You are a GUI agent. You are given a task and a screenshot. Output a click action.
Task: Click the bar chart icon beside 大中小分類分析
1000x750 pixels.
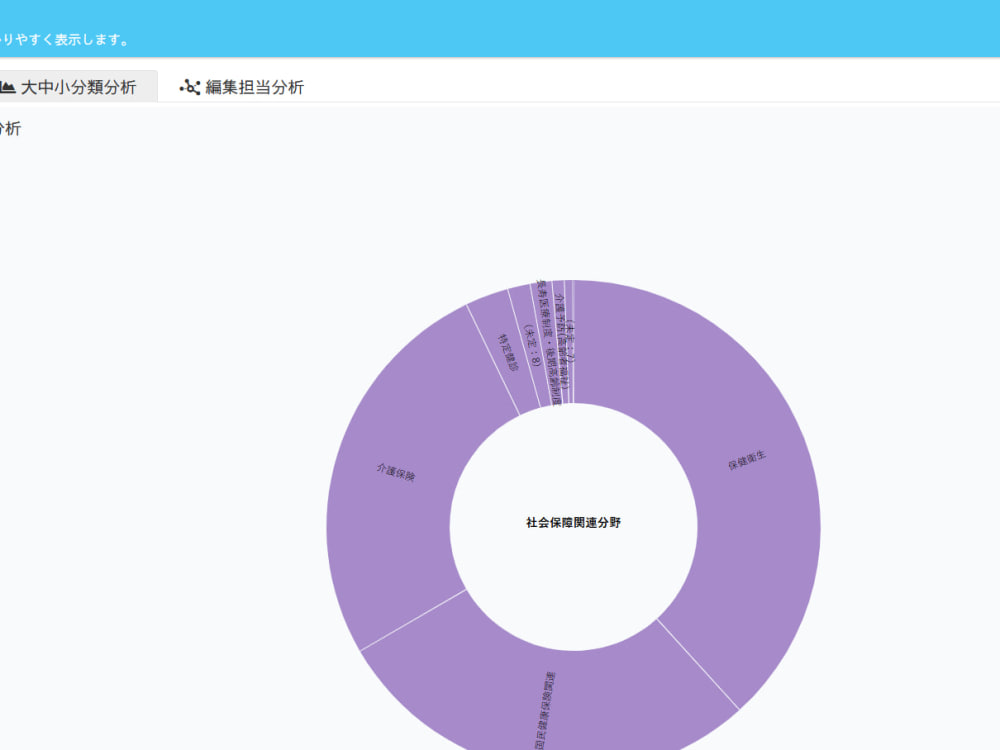(10, 87)
